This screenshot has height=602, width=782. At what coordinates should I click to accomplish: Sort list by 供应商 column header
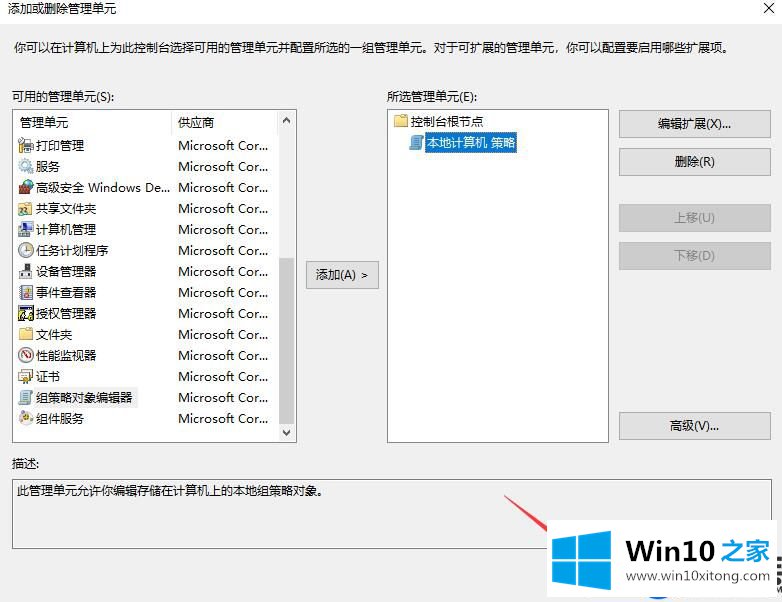click(222, 122)
